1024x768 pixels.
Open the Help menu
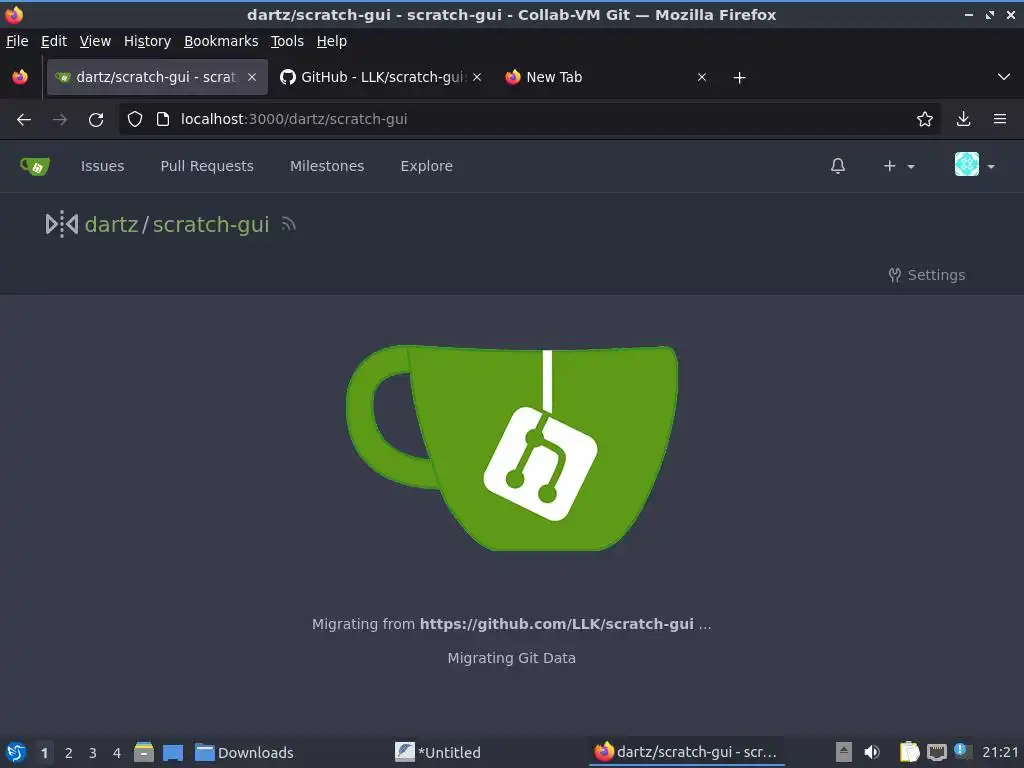click(x=332, y=41)
